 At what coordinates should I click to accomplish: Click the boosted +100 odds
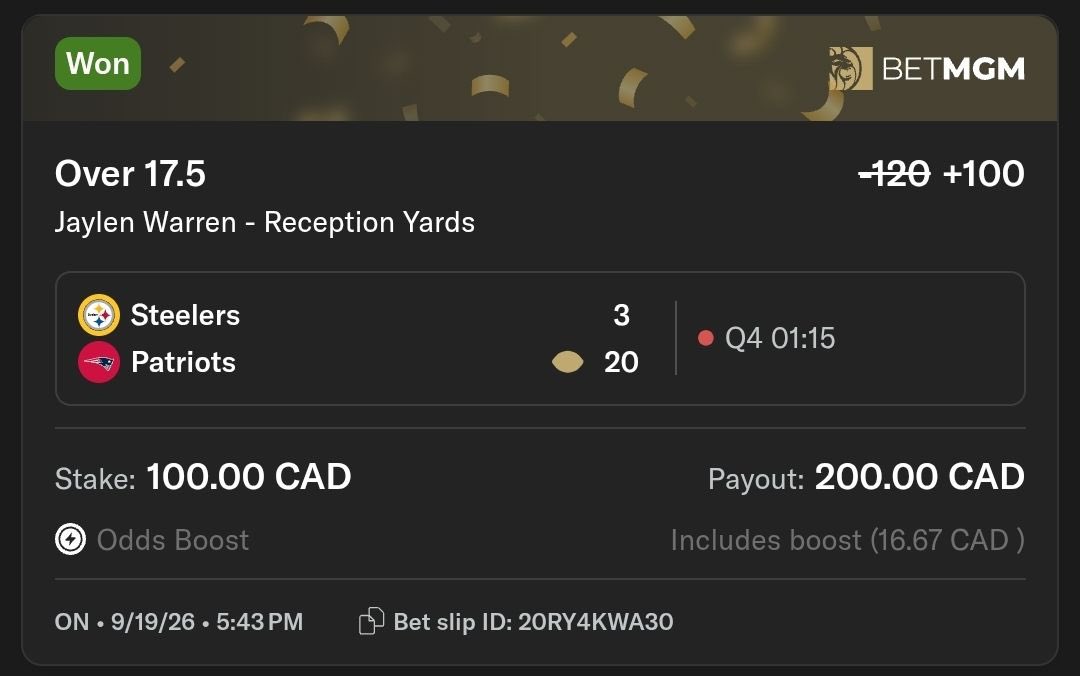coord(984,174)
